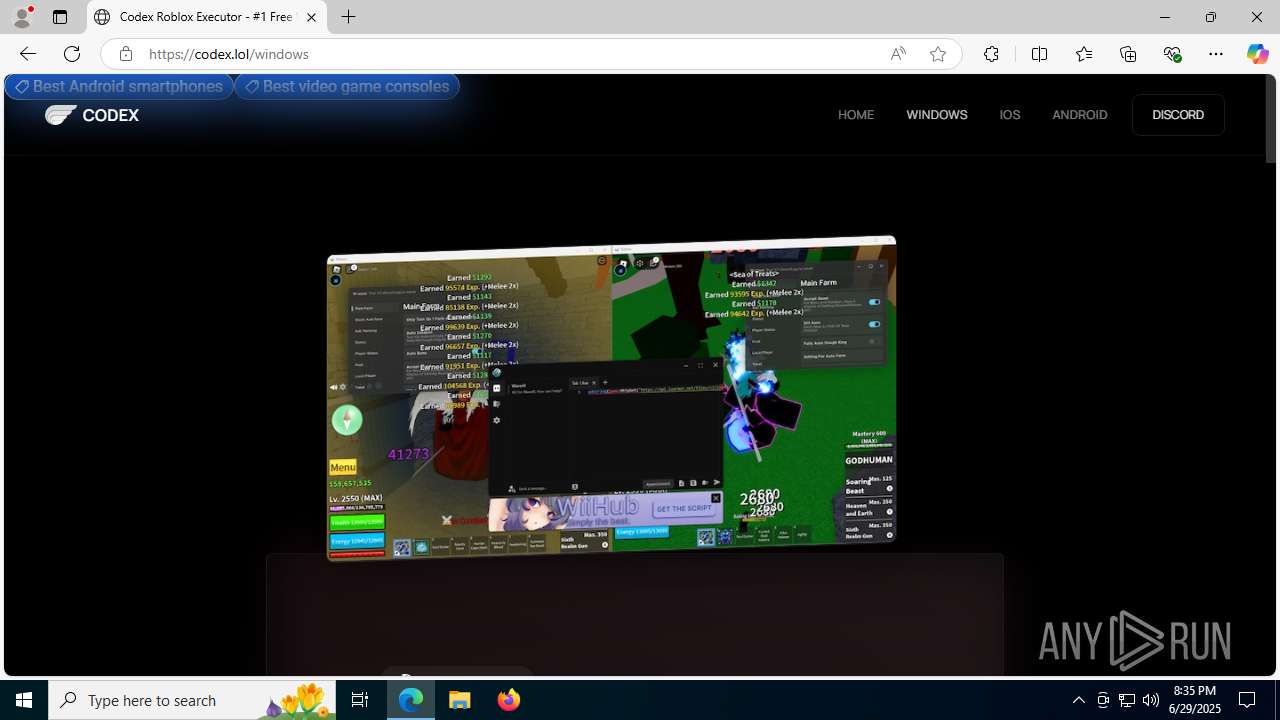Enable Read aloud for this page

coord(898,54)
